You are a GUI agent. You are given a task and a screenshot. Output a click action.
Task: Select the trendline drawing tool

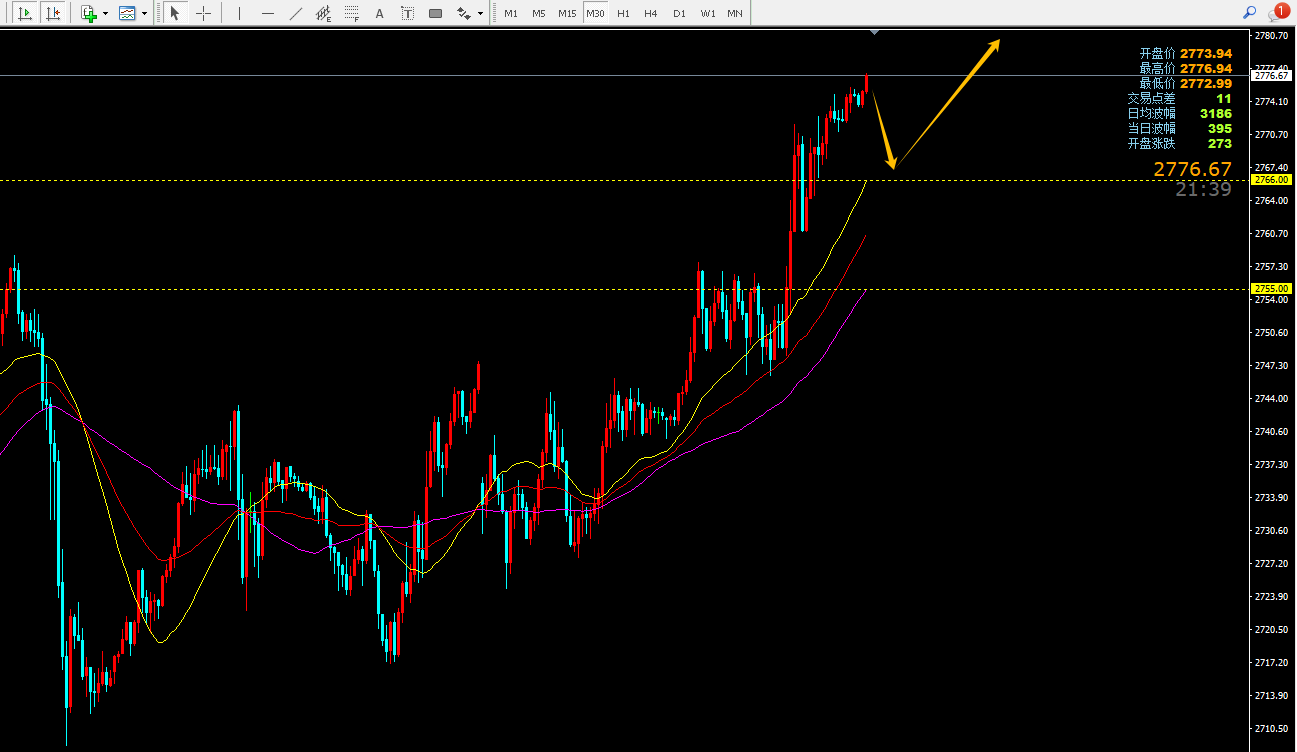(295, 13)
